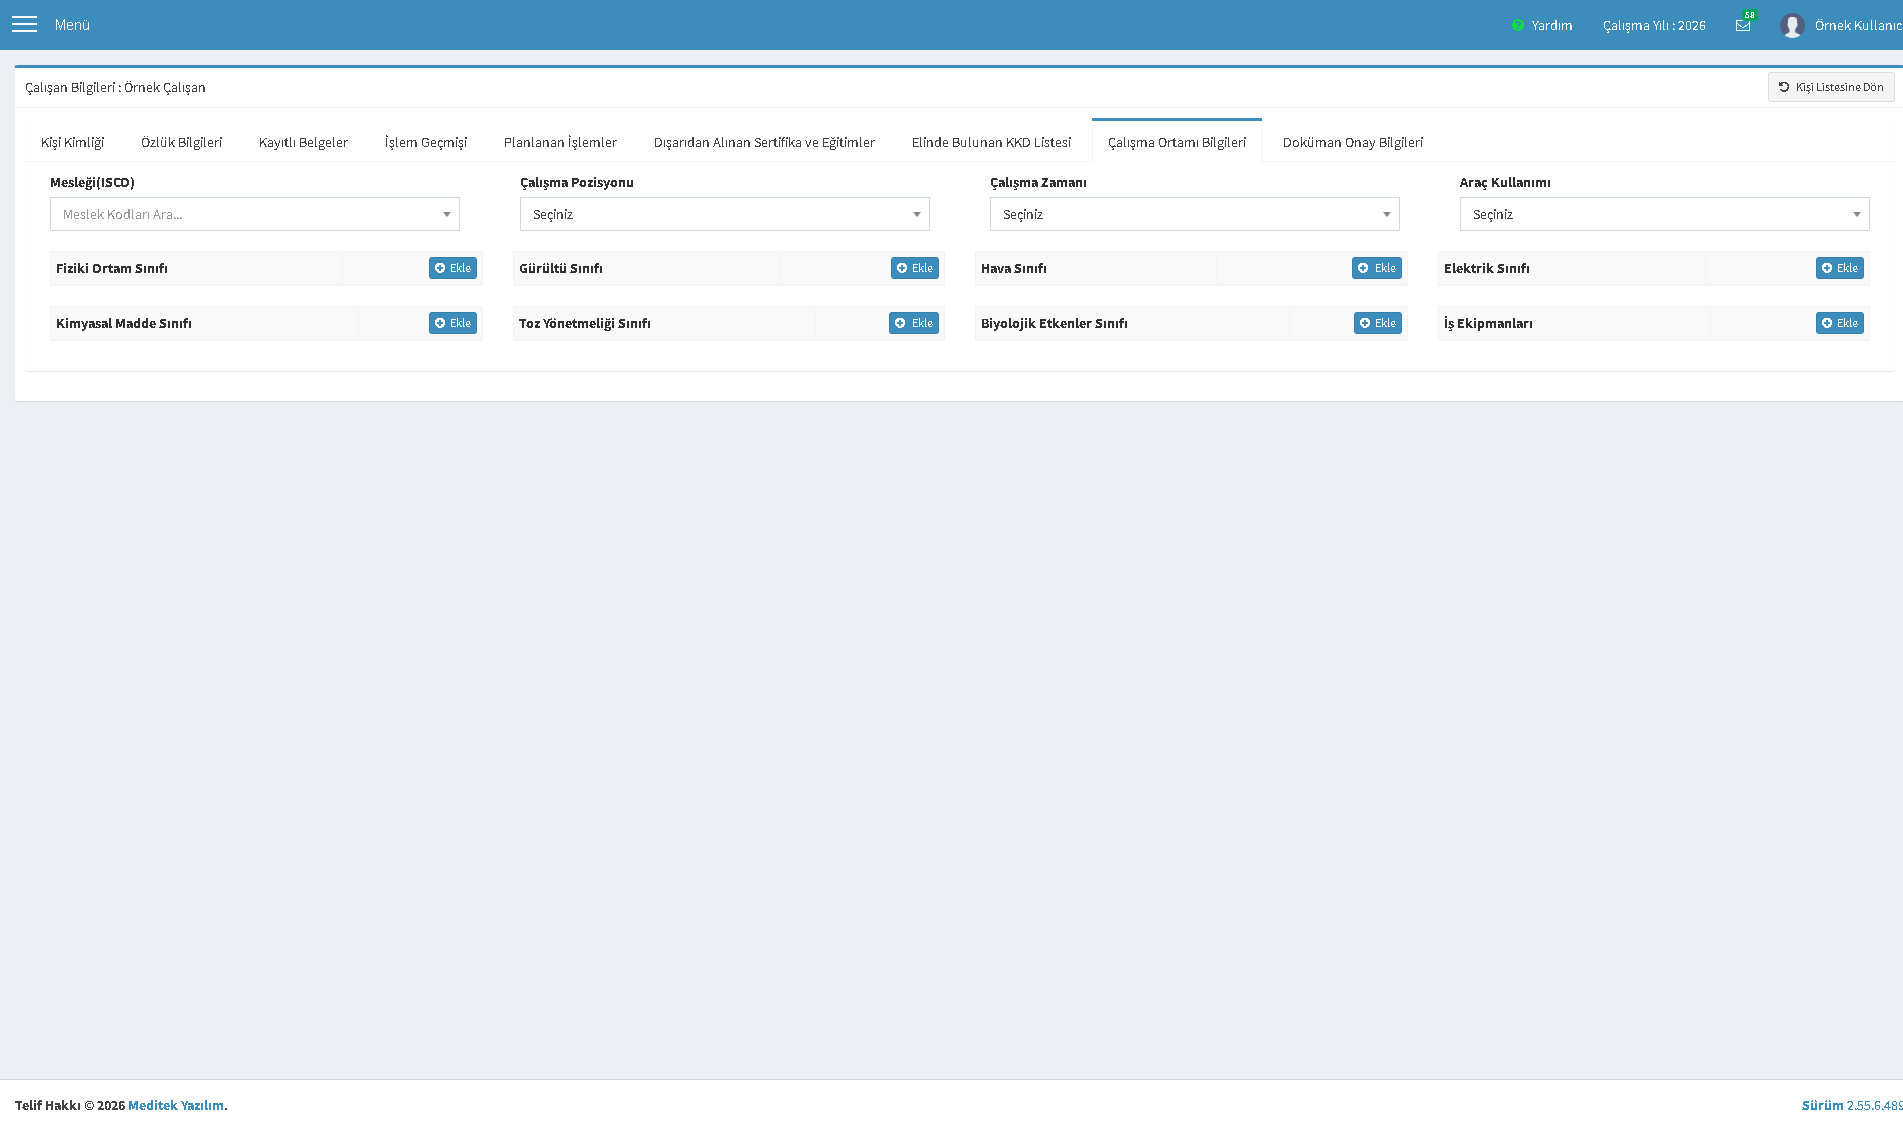Add a Hava Sınıfı entry
This screenshot has height=1130, width=1903.
click(1377, 268)
